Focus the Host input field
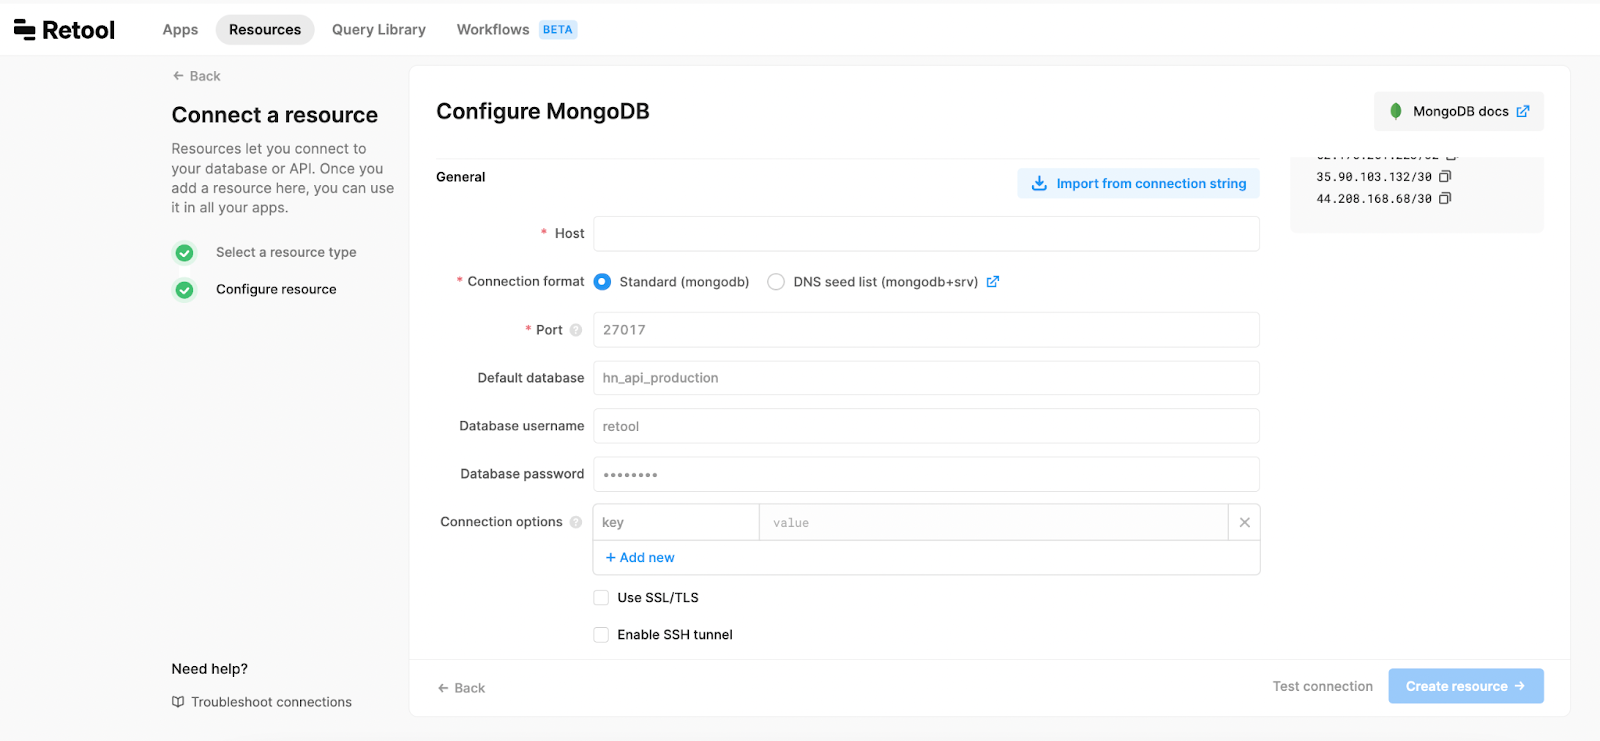The image size is (1600, 741). [x=926, y=234]
